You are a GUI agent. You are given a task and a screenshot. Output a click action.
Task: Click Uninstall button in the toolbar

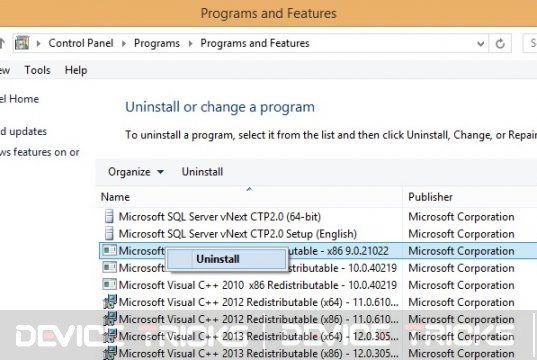coord(202,172)
